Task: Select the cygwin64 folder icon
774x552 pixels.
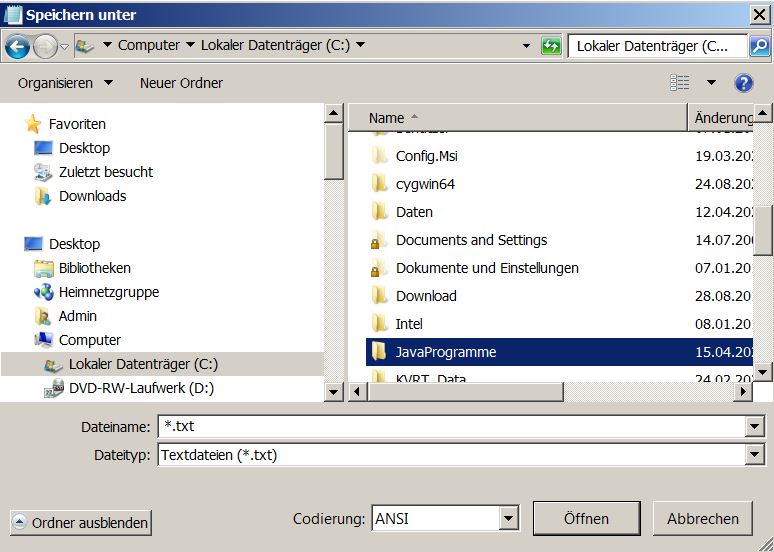Action: click(x=379, y=184)
